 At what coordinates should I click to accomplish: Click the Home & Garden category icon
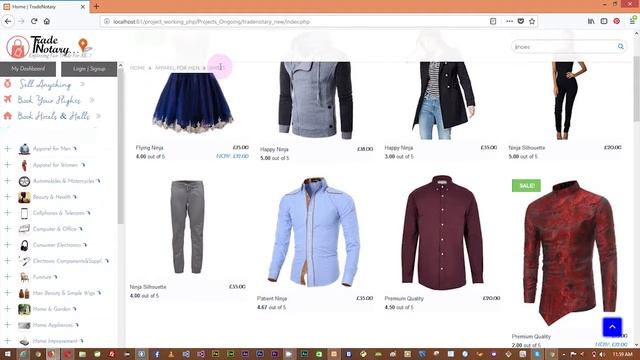point(24,309)
